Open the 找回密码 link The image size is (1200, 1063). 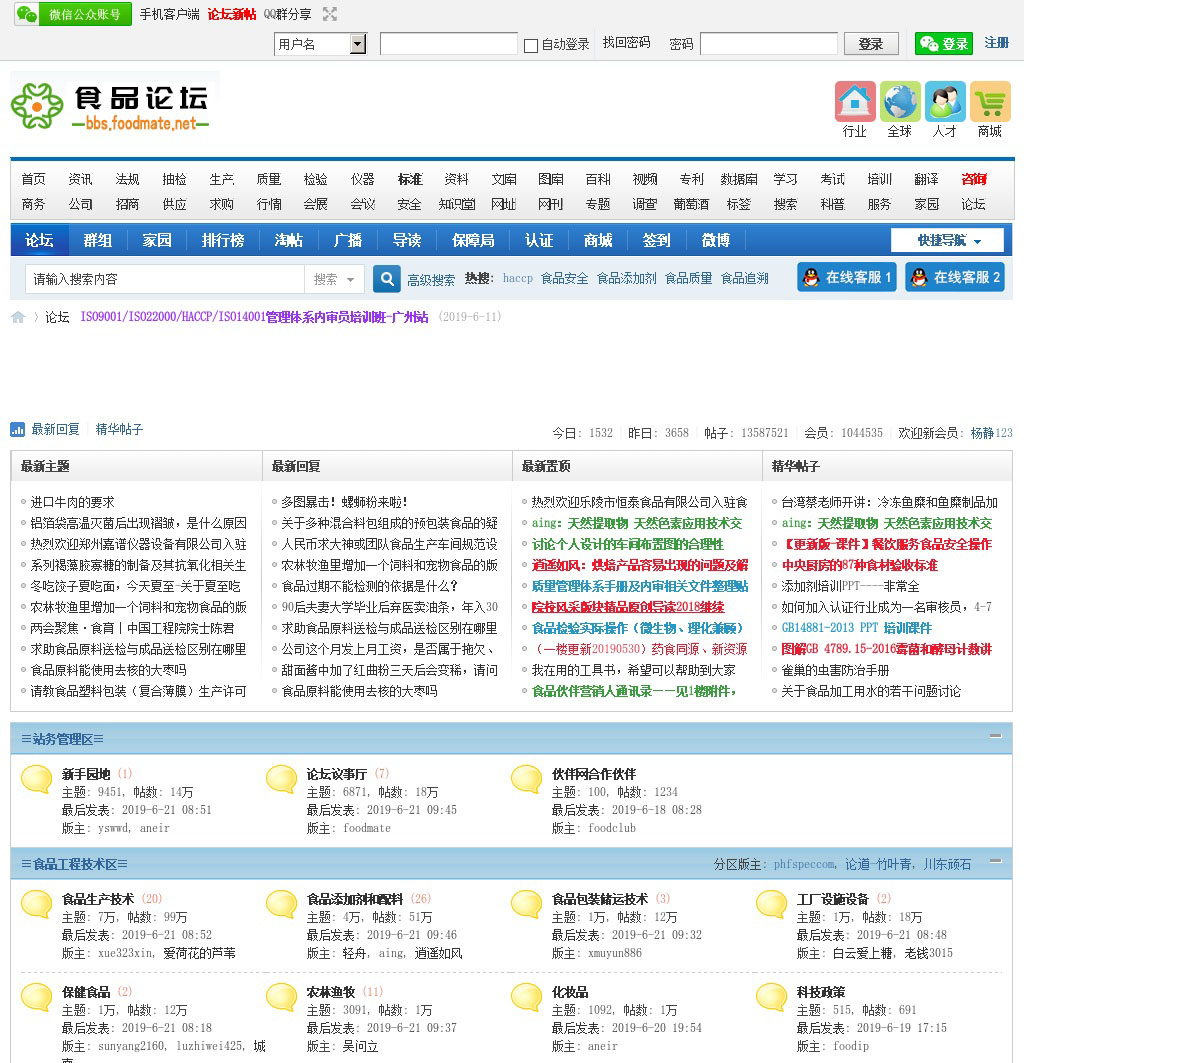coord(626,43)
